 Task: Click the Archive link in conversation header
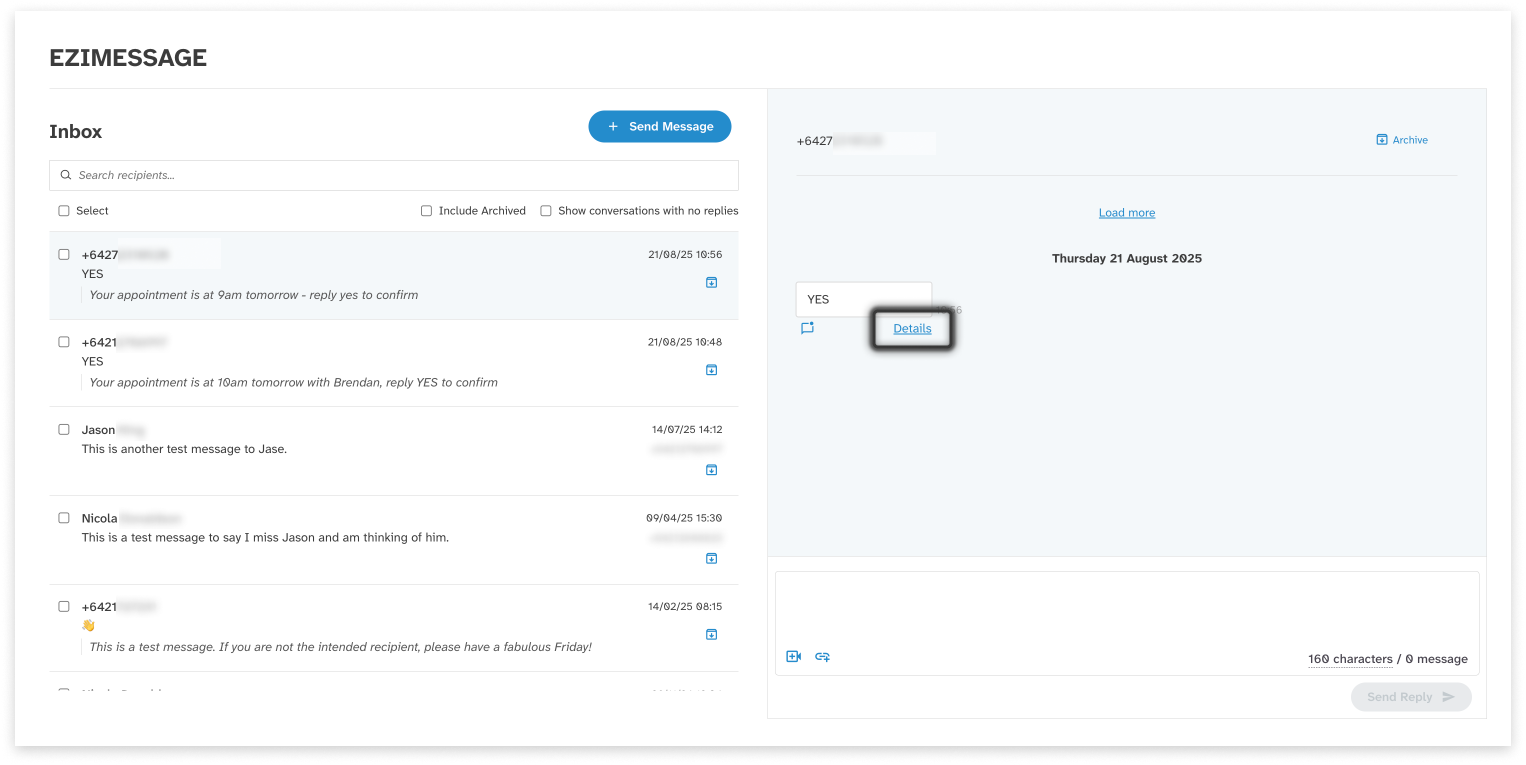pyautogui.click(x=1402, y=140)
